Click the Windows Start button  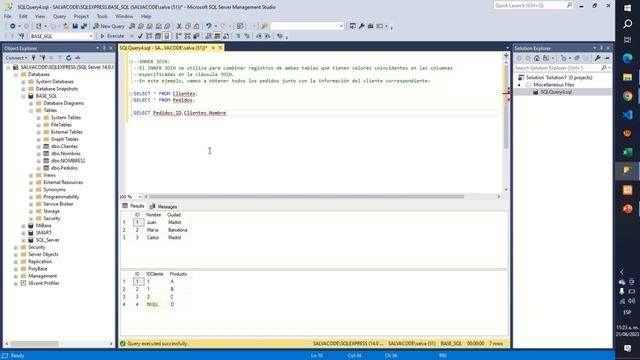pyautogui.click(x=627, y=8)
